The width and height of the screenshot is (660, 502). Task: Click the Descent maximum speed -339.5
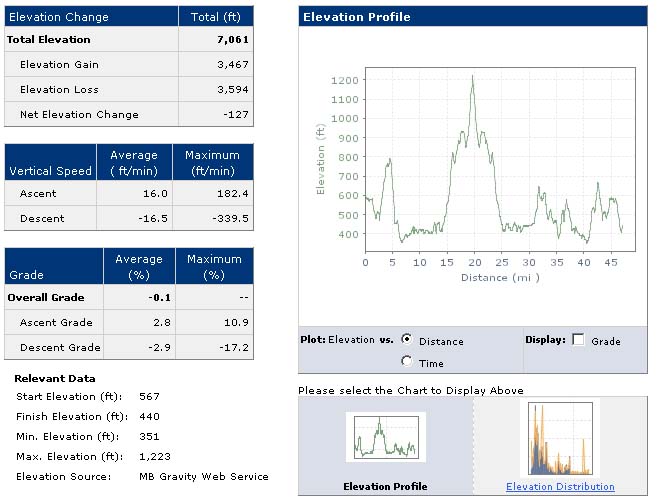point(230,218)
